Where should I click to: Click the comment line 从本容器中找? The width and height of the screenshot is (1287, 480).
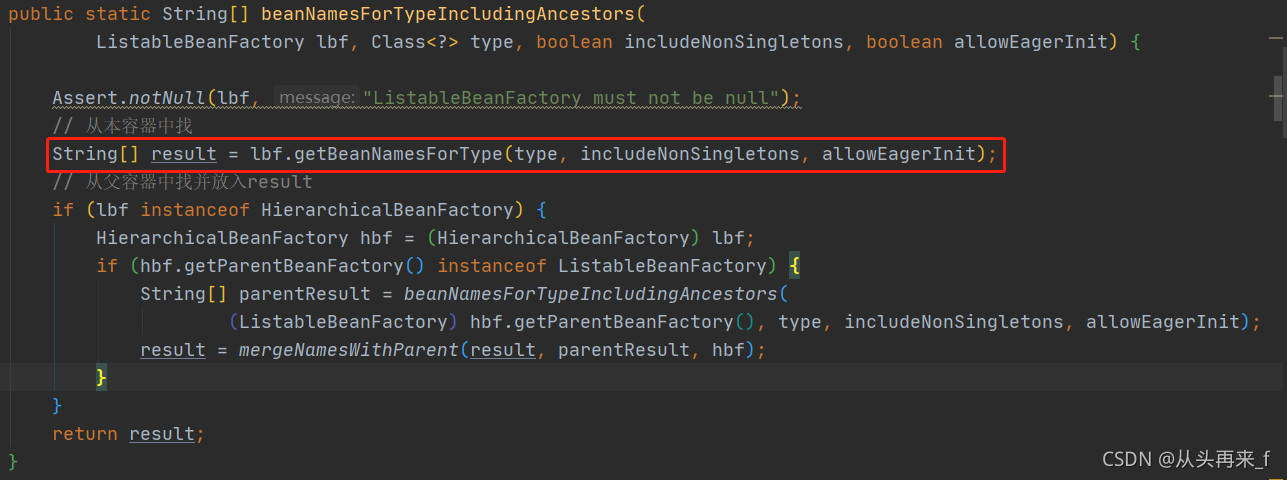coord(123,126)
